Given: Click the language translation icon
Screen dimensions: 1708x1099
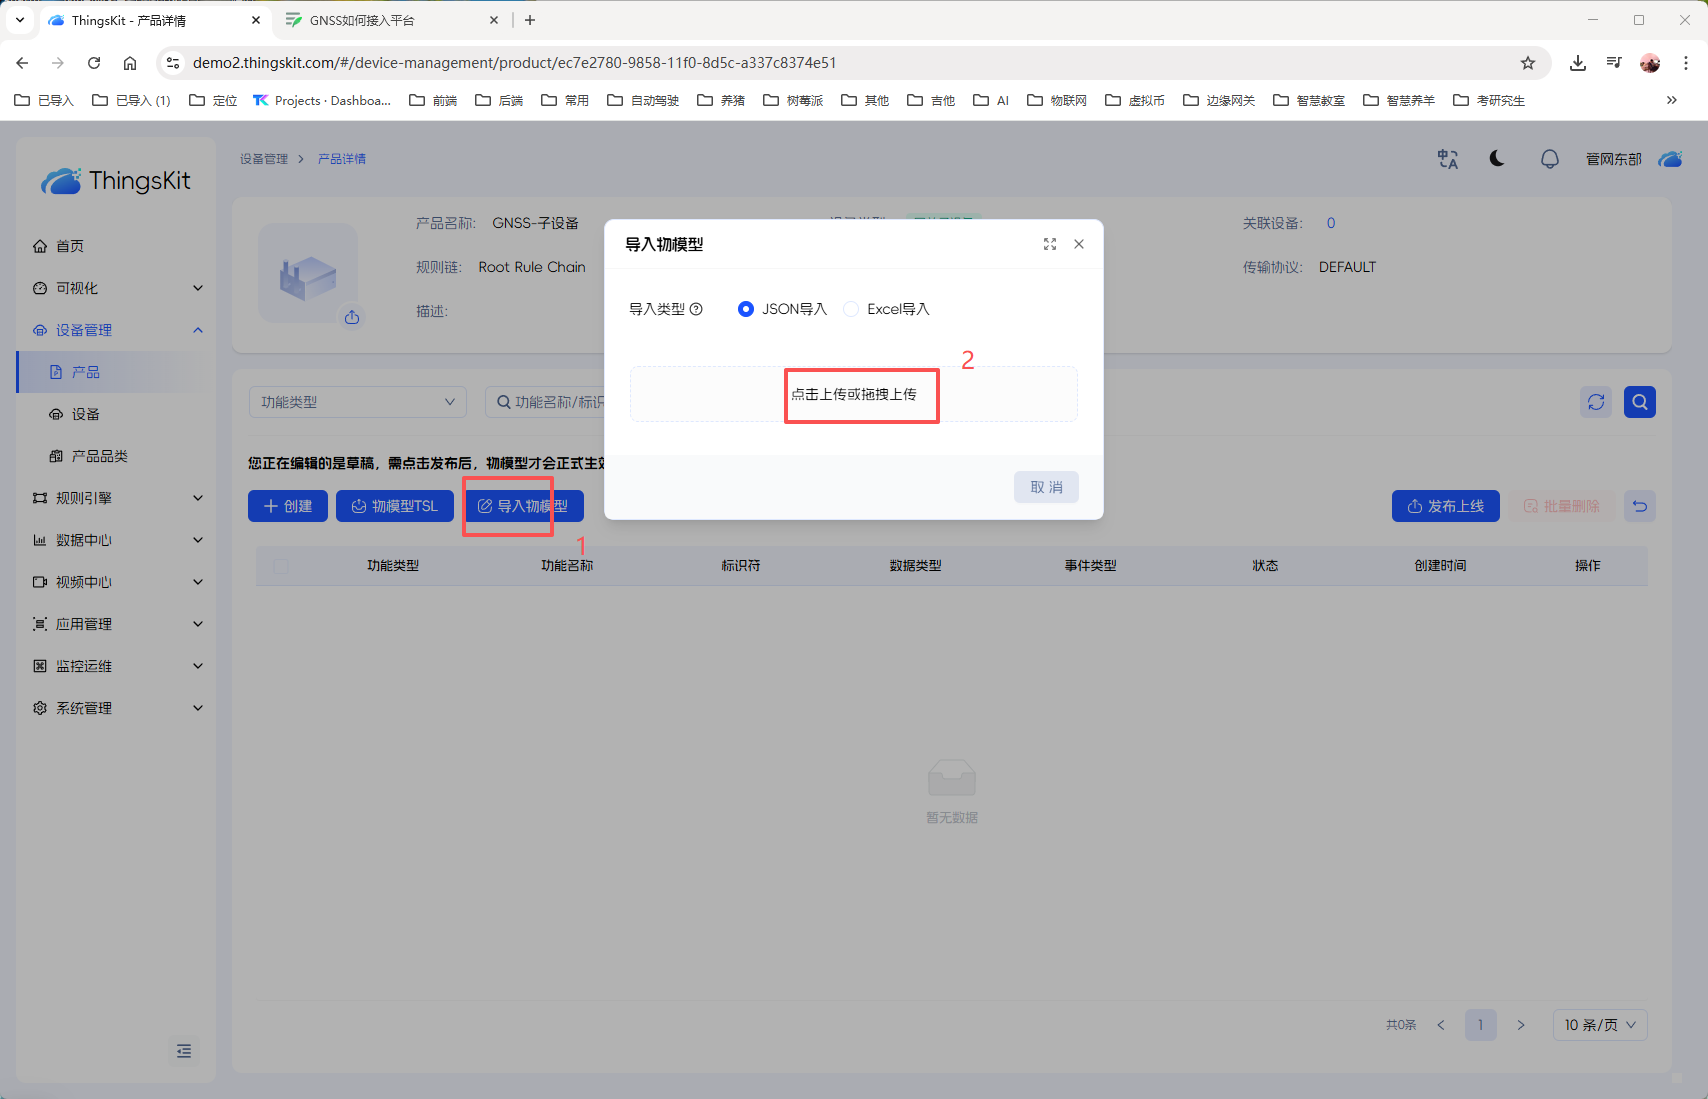Looking at the screenshot, I should (1447, 159).
